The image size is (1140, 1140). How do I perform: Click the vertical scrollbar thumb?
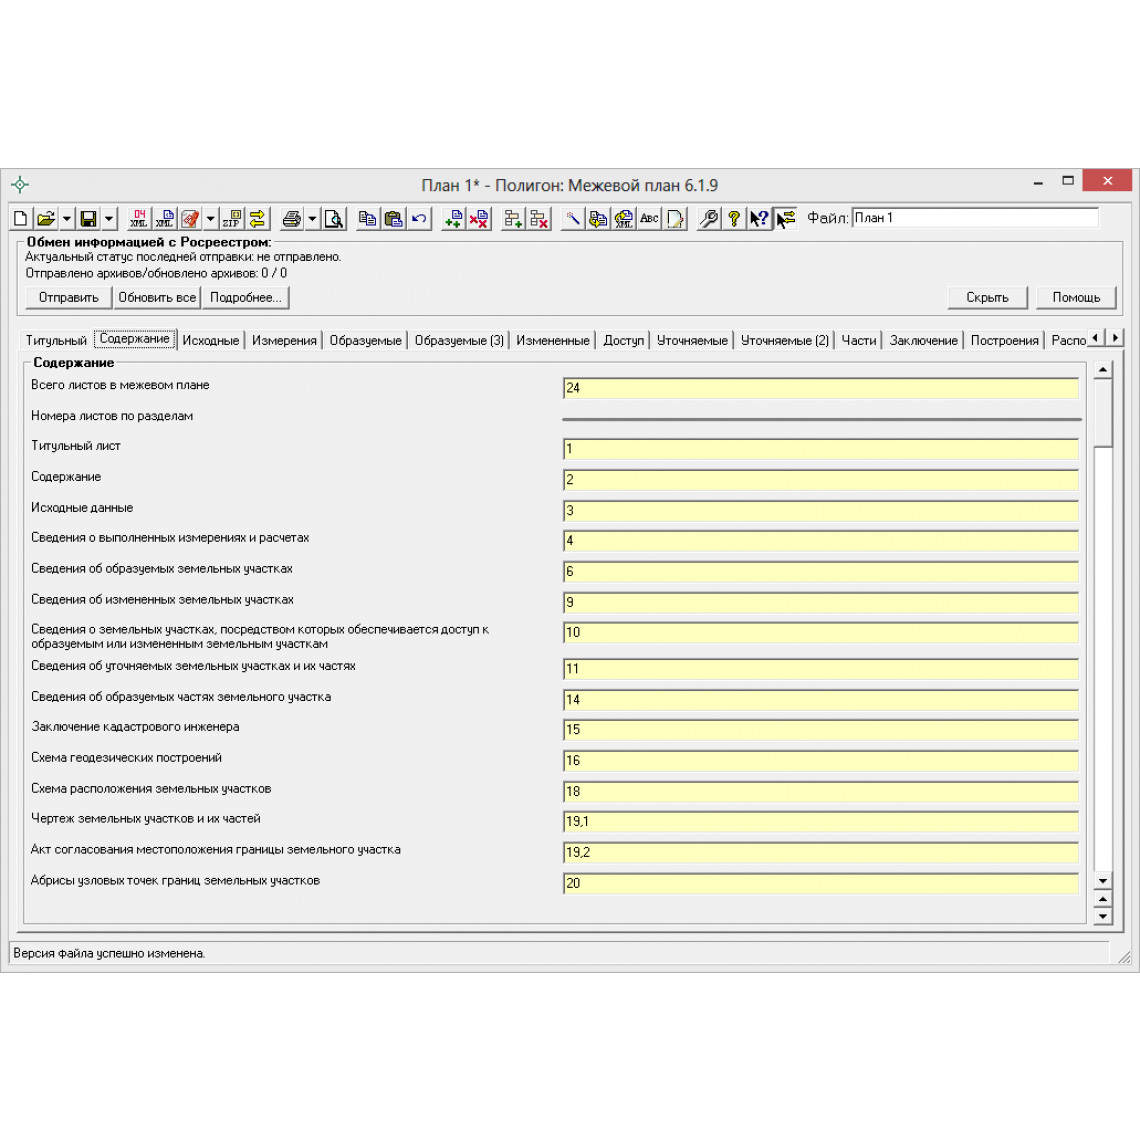coord(1103,413)
